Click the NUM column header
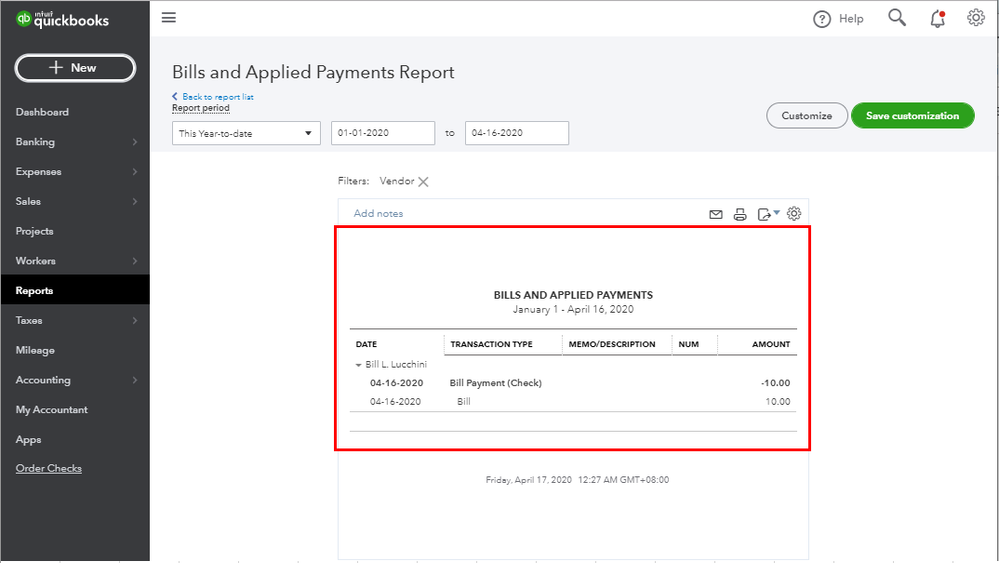The height and width of the screenshot is (563, 999). click(688, 344)
